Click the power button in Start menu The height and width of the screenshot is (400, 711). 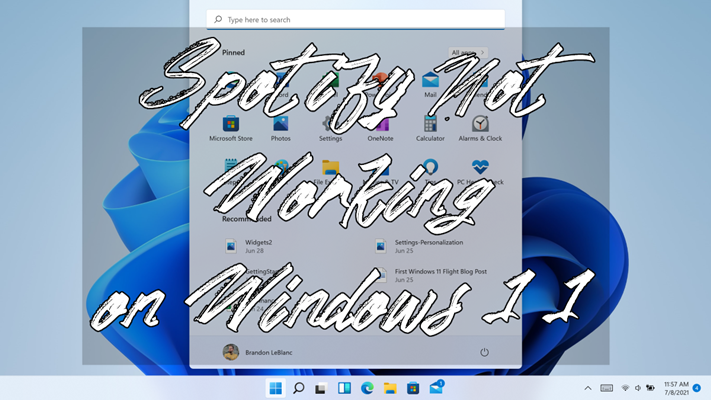pos(484,352)
